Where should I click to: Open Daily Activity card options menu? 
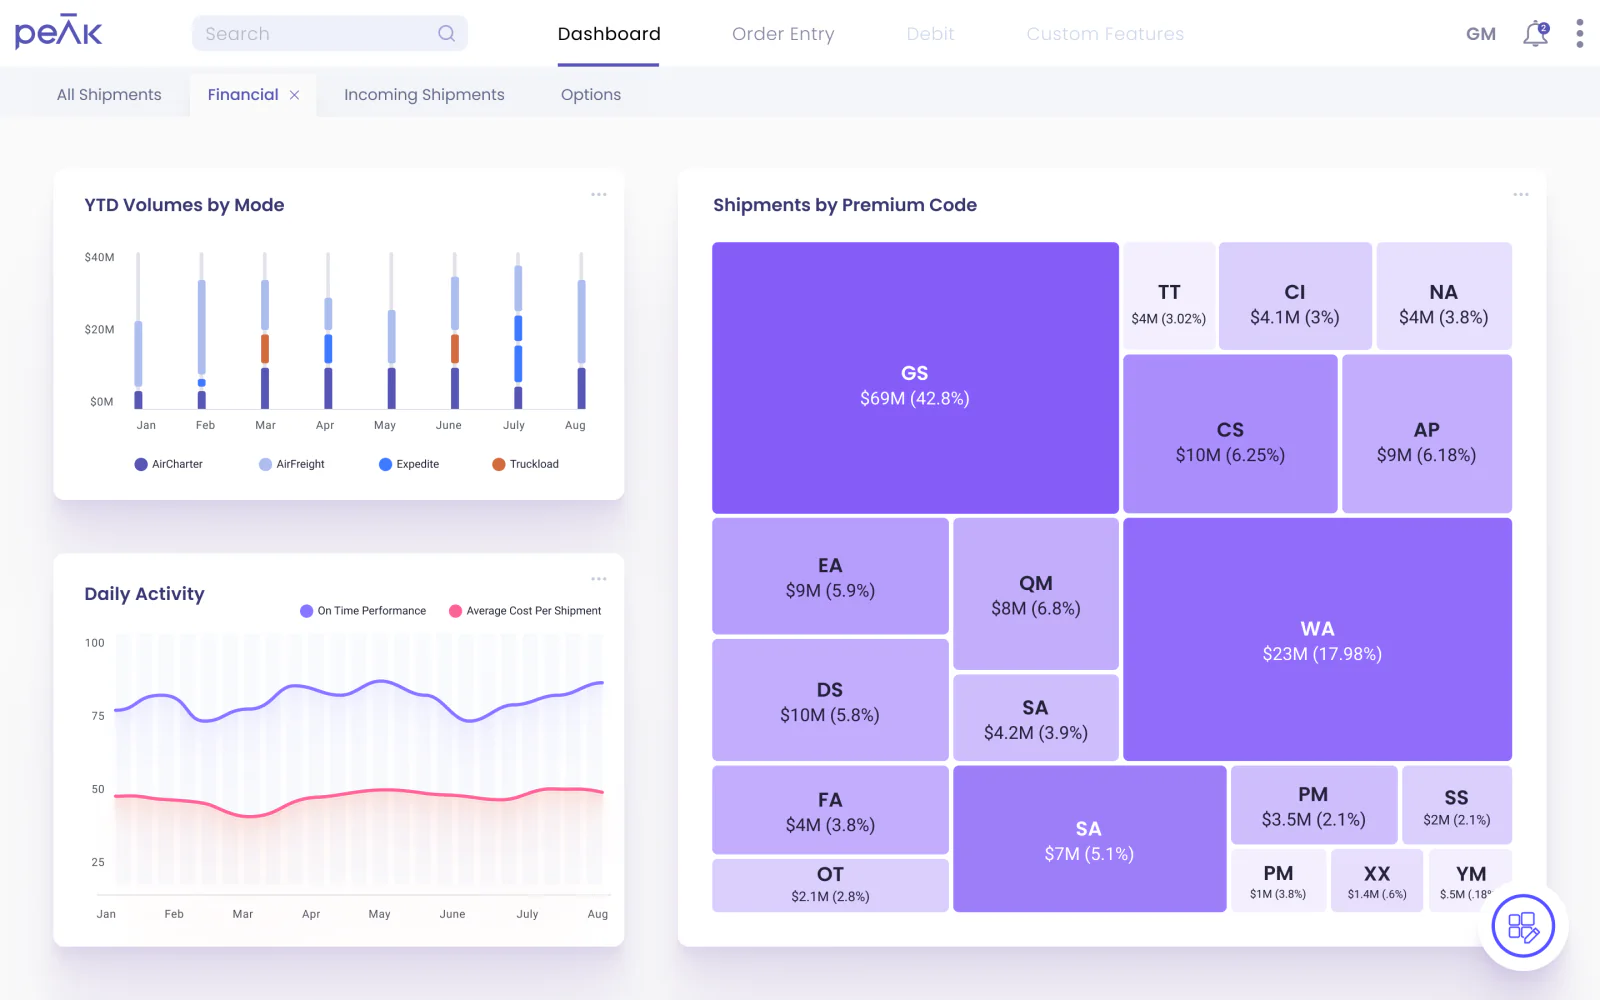click(x=599, y=579)
